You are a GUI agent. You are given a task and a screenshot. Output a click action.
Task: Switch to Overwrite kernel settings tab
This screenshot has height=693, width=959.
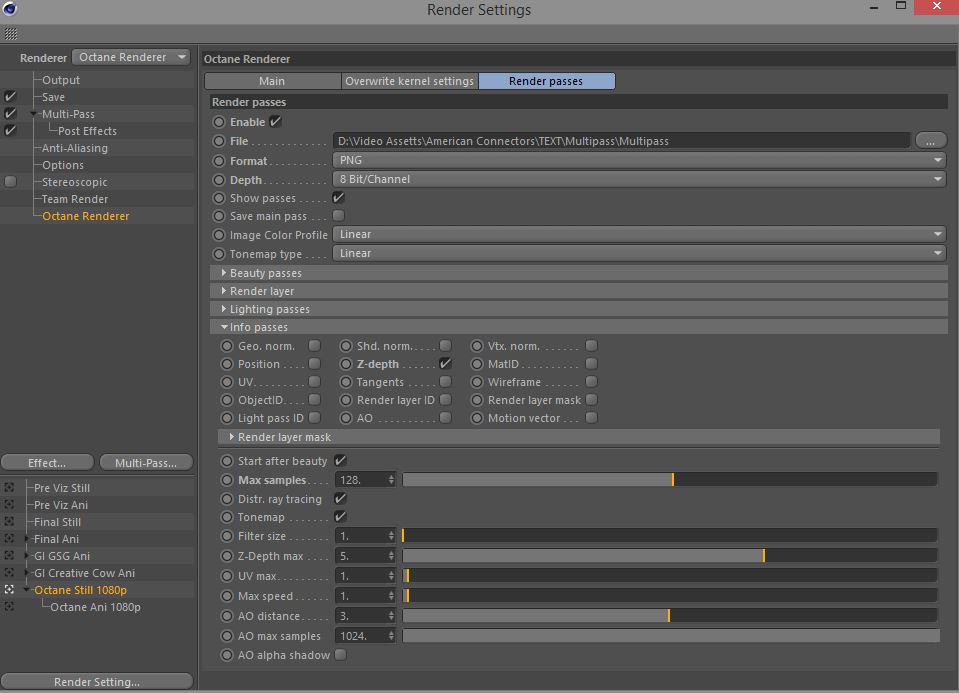coord(410,81)
